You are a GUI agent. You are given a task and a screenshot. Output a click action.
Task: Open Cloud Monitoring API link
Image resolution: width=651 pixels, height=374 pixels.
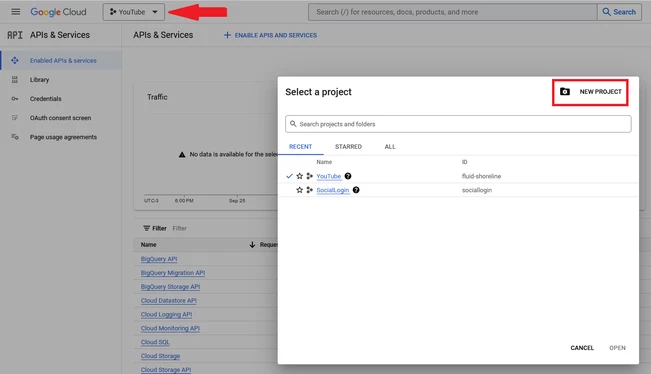[x=170, y=328]
